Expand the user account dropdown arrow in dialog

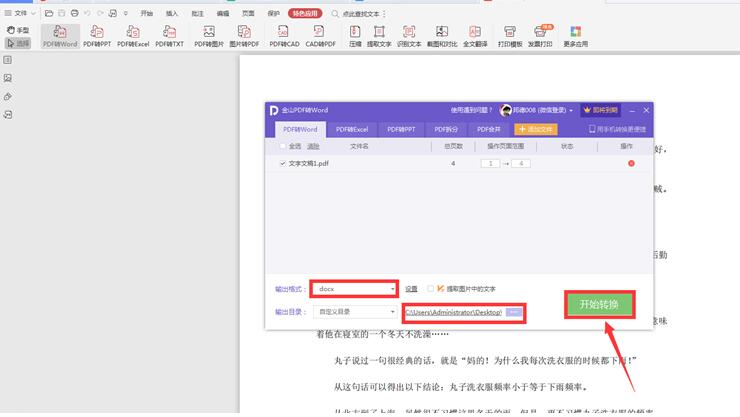[571, 110]
